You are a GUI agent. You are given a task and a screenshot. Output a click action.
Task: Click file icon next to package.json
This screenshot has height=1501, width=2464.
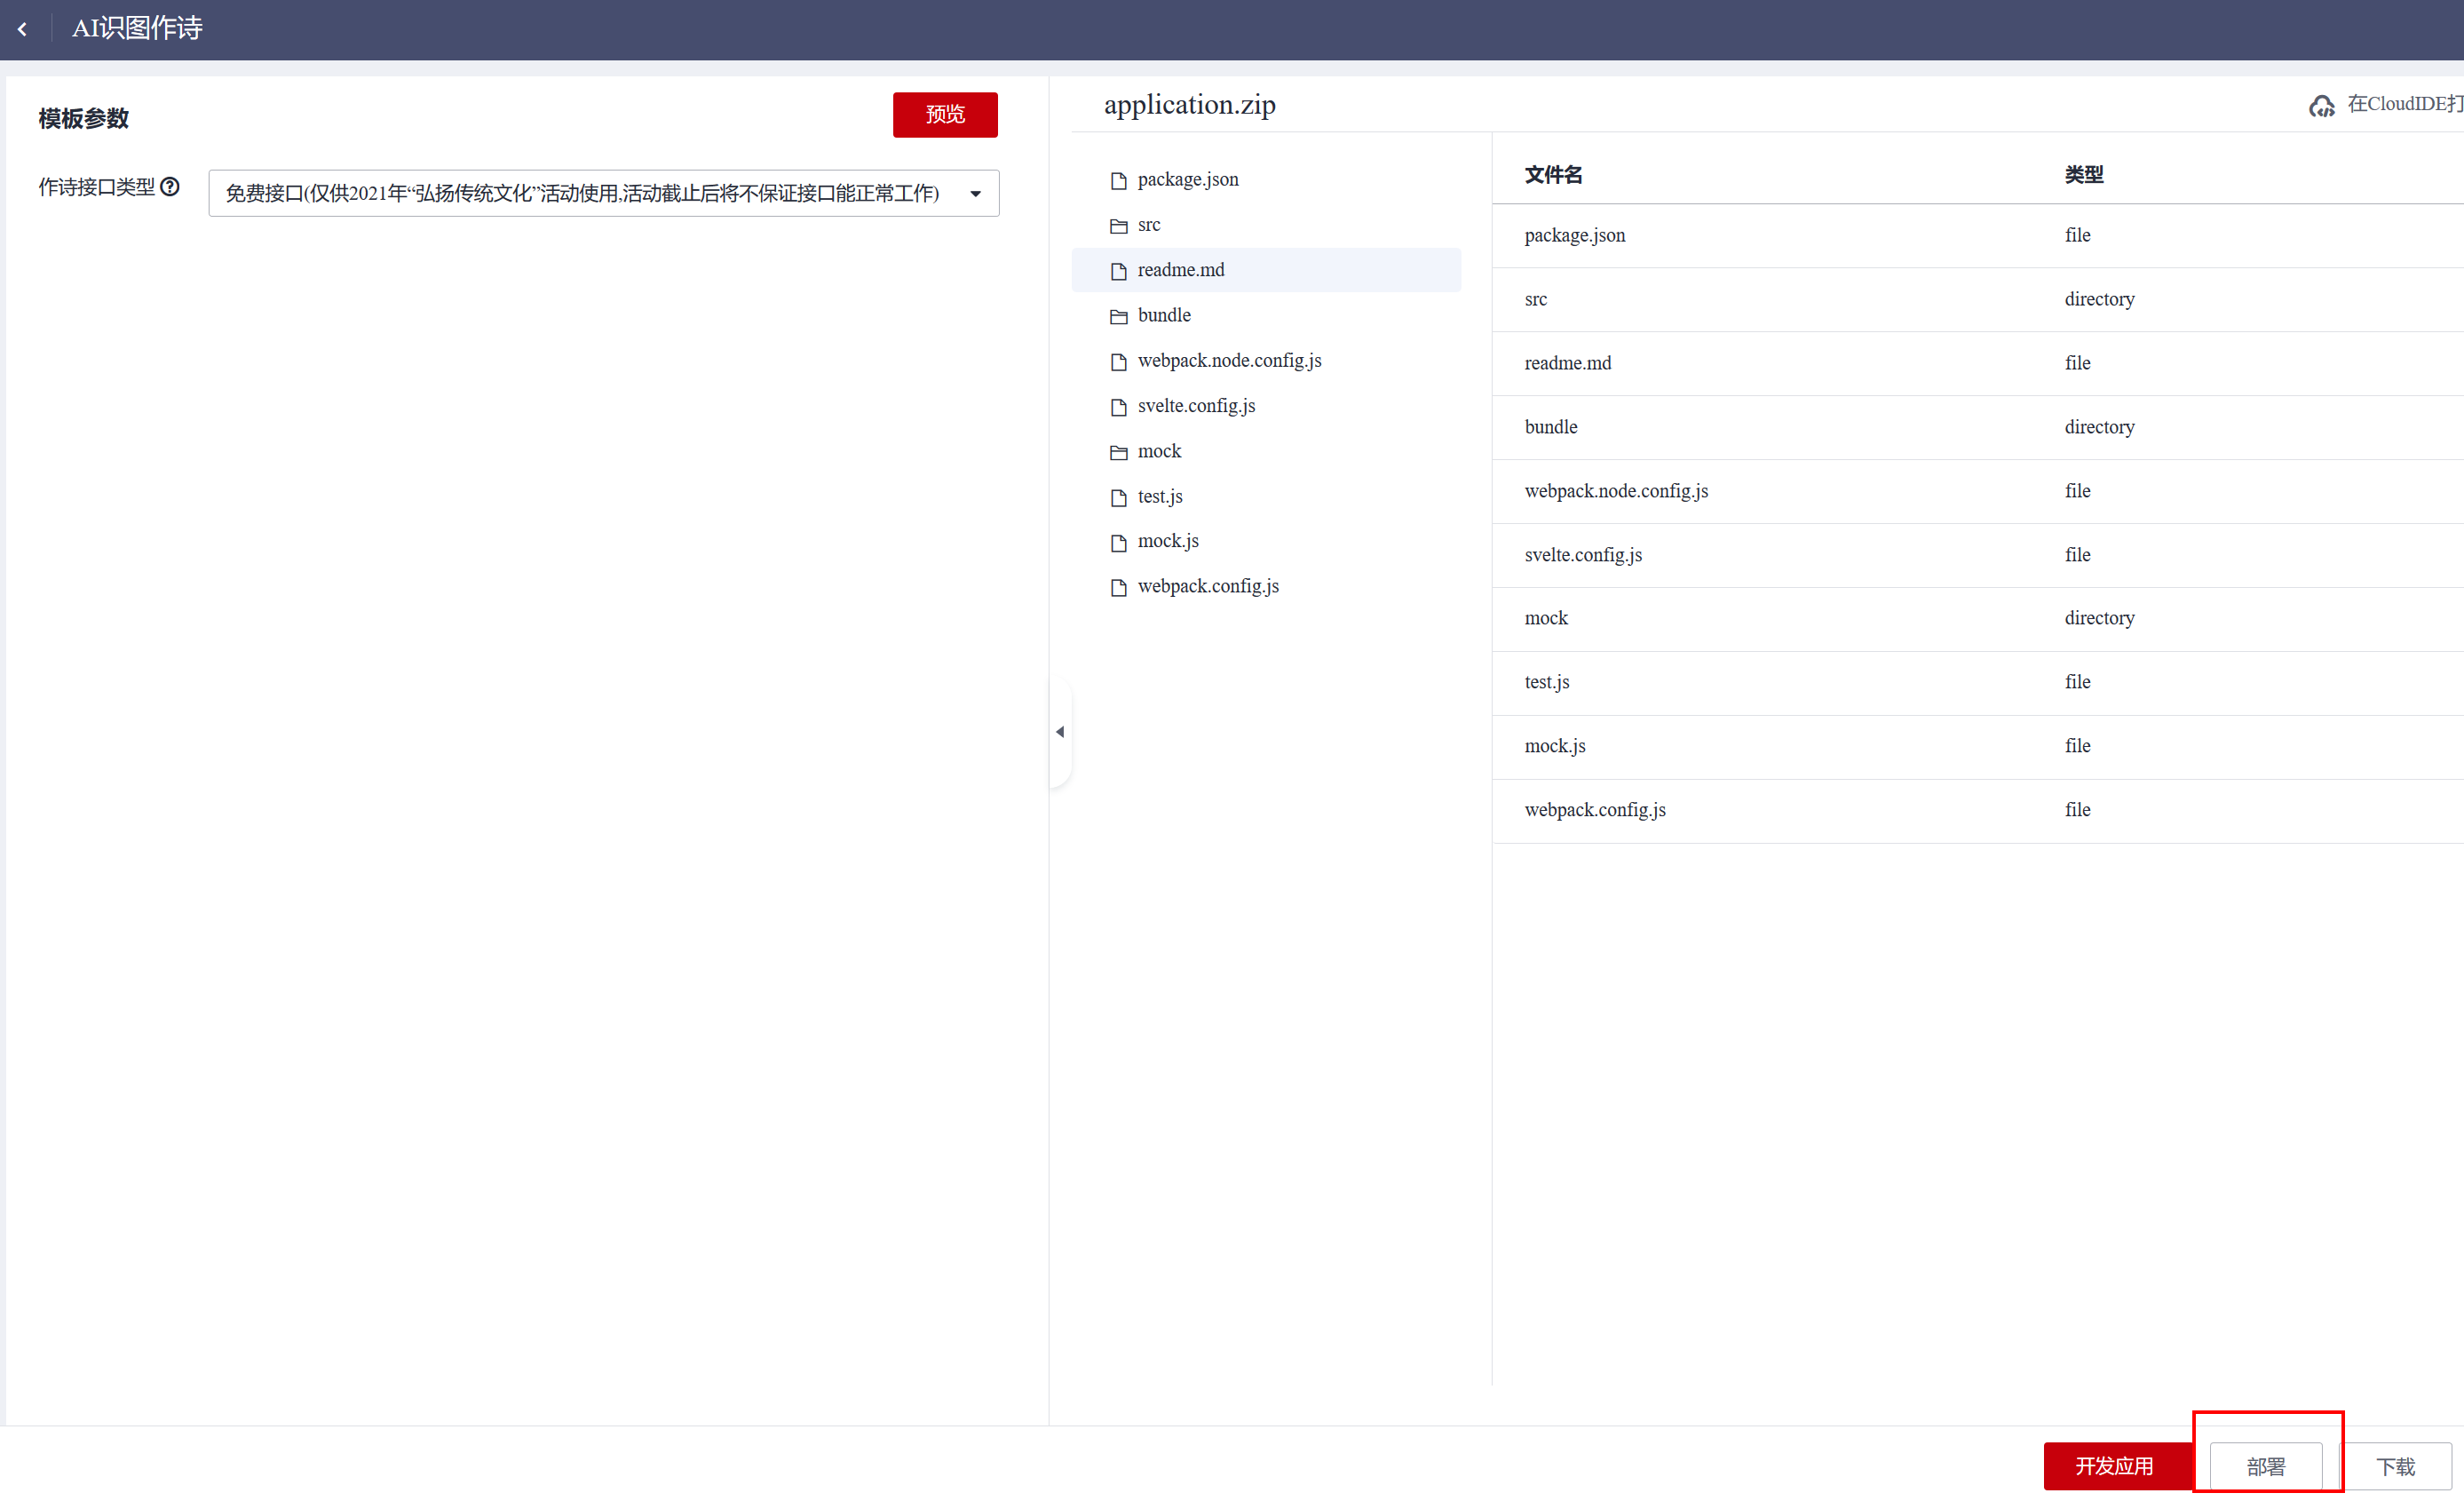[1118, 180]
